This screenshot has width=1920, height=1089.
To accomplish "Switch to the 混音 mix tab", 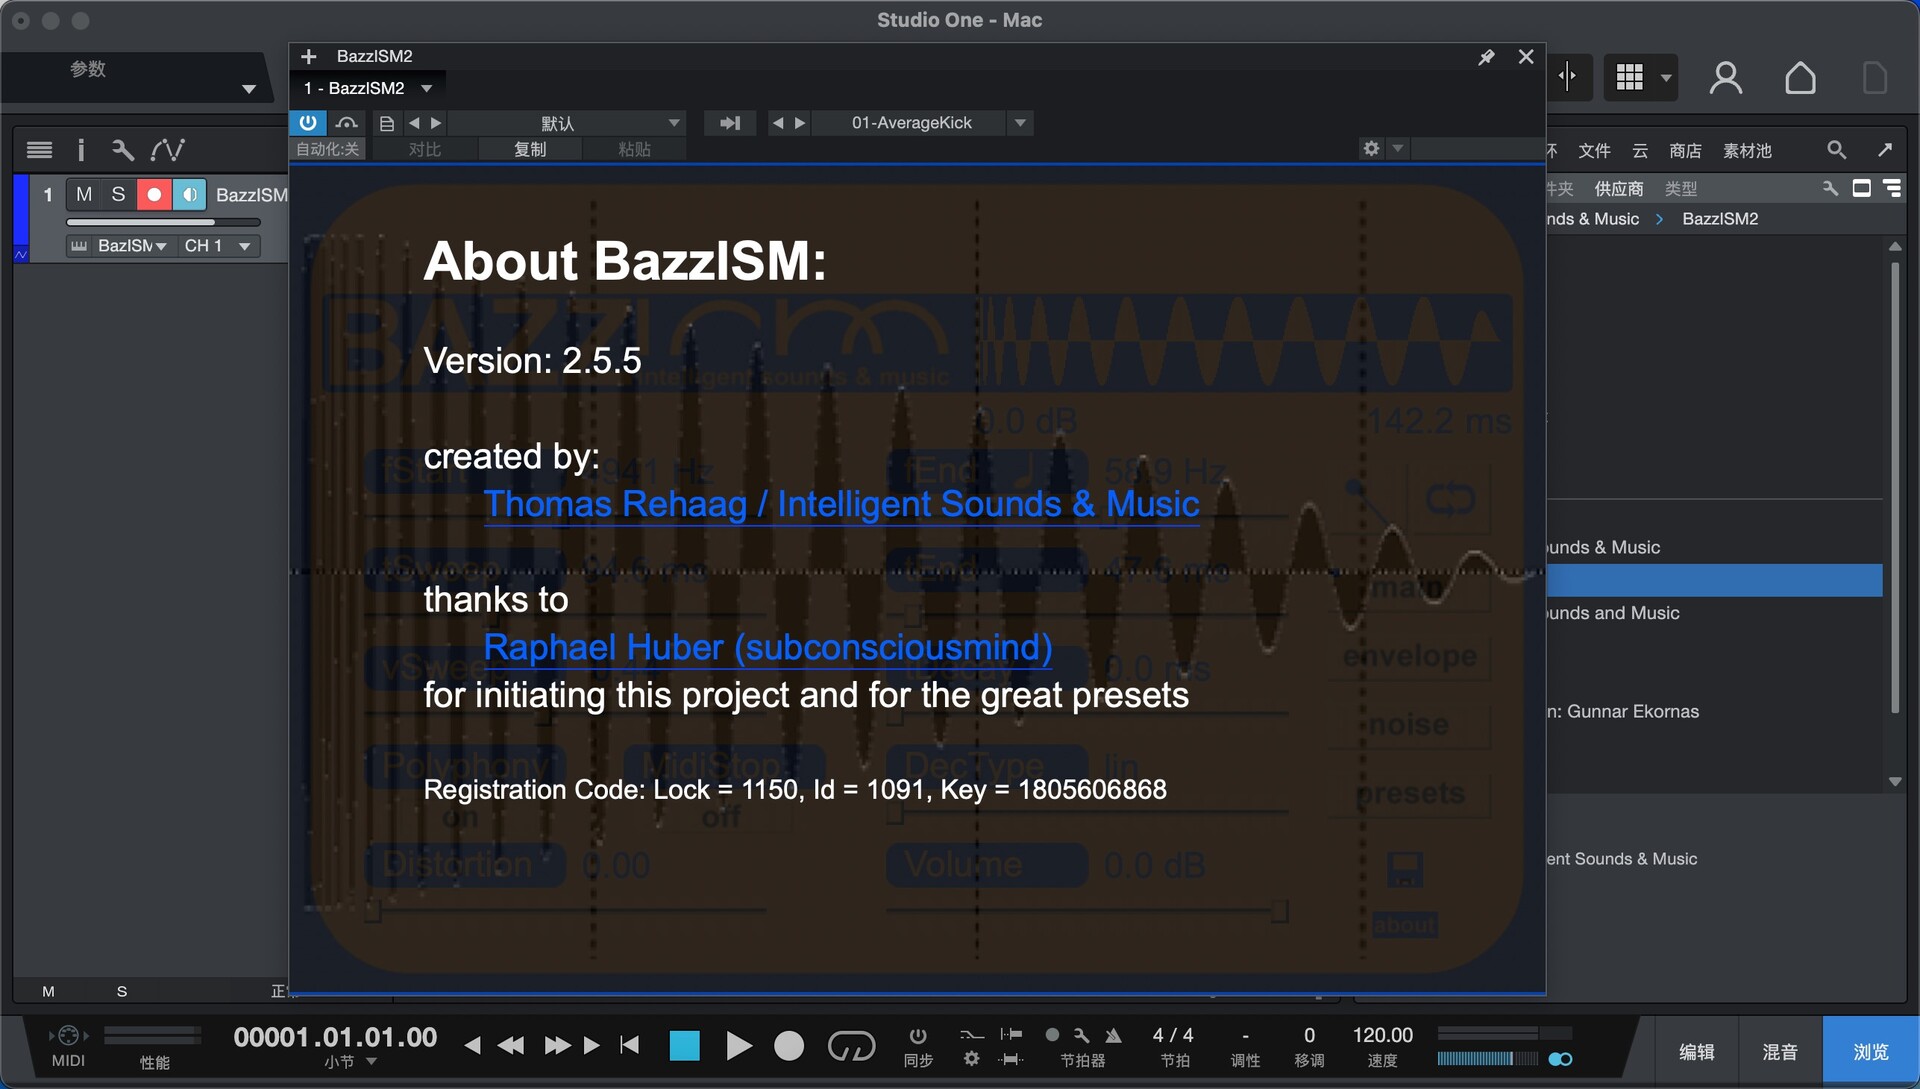I will tap(1779, 1052).
